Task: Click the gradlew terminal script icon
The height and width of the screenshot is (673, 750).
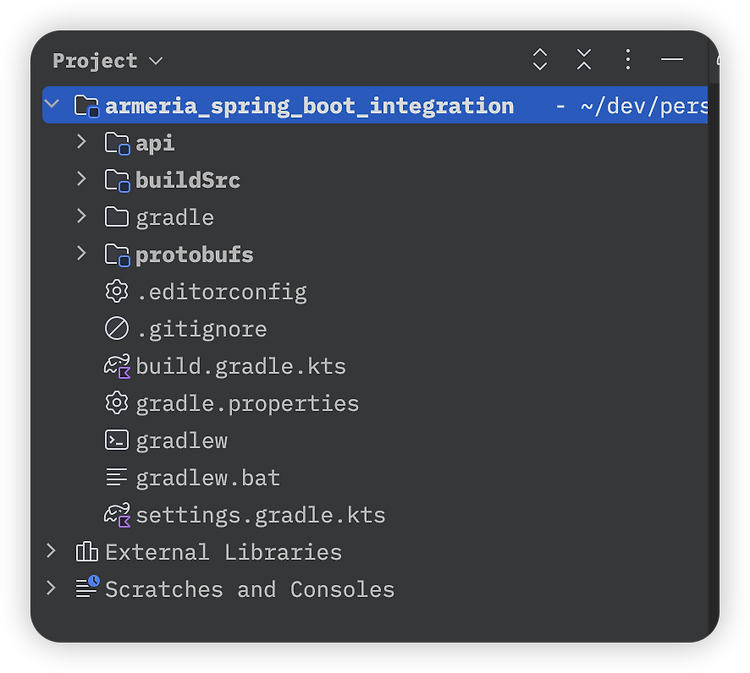Action: (117, 440)
